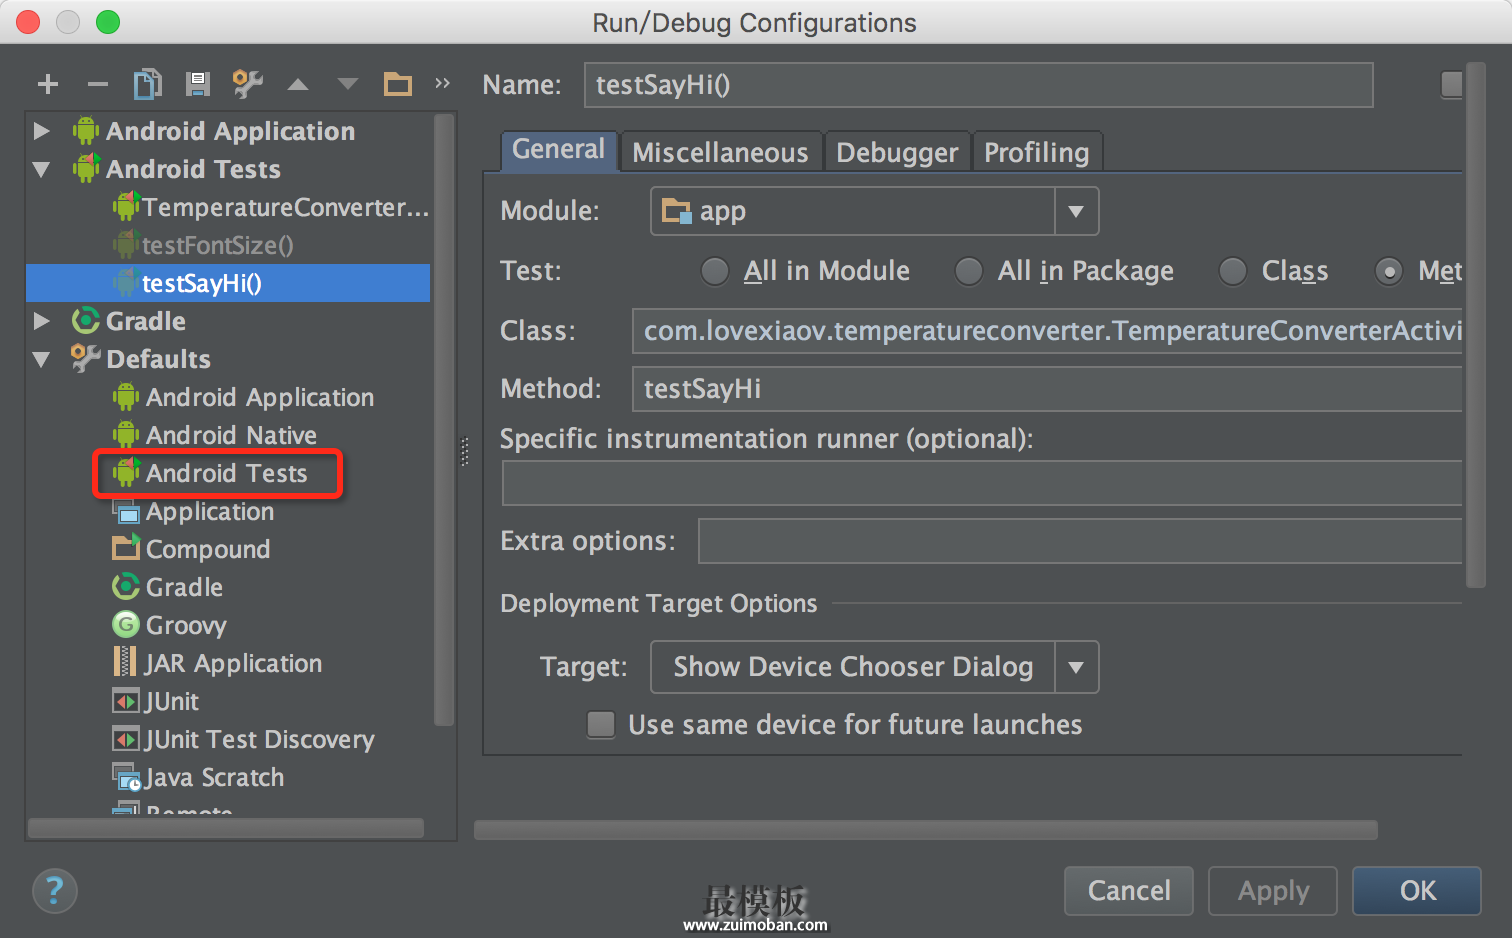The width and height of the screenshot is (1512, 938).
Task: Select default JUnit item
Action: point(171,701)
